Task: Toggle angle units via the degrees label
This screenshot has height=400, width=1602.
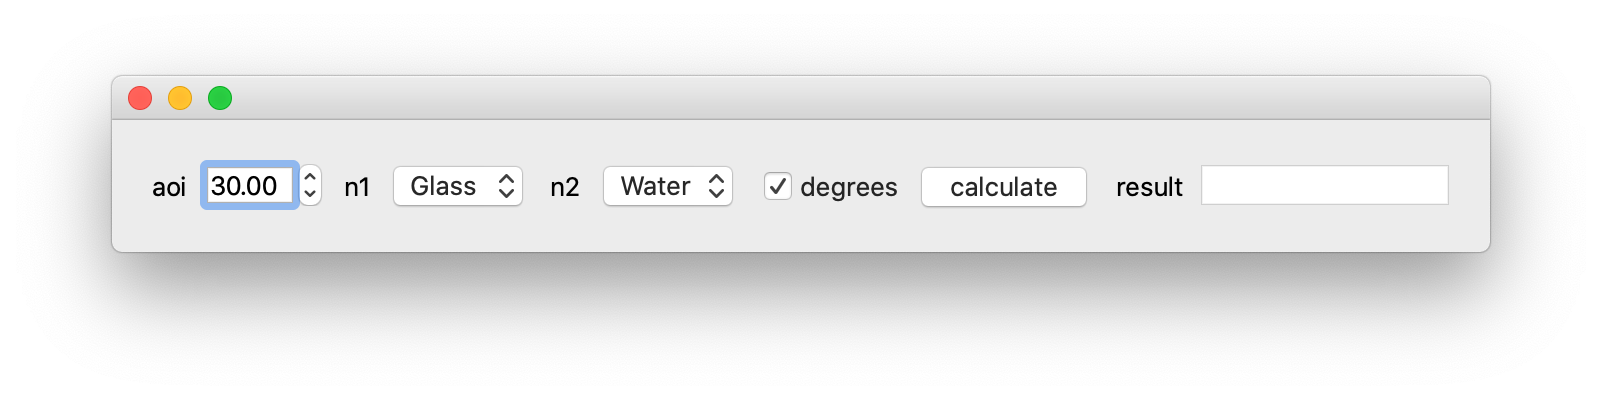Action: [849, 187]
